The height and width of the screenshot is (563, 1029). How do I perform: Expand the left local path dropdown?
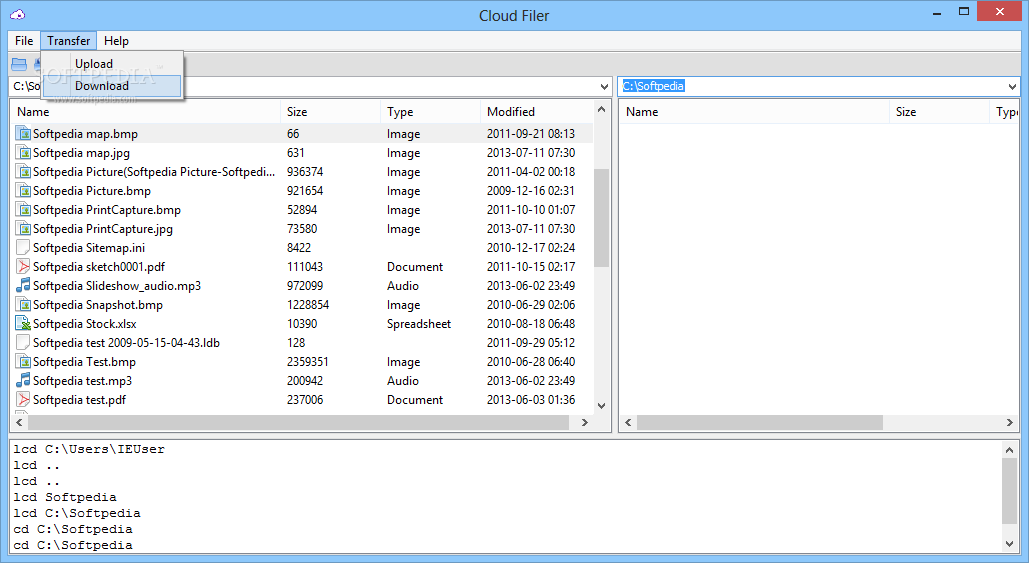tap(604, 87)
